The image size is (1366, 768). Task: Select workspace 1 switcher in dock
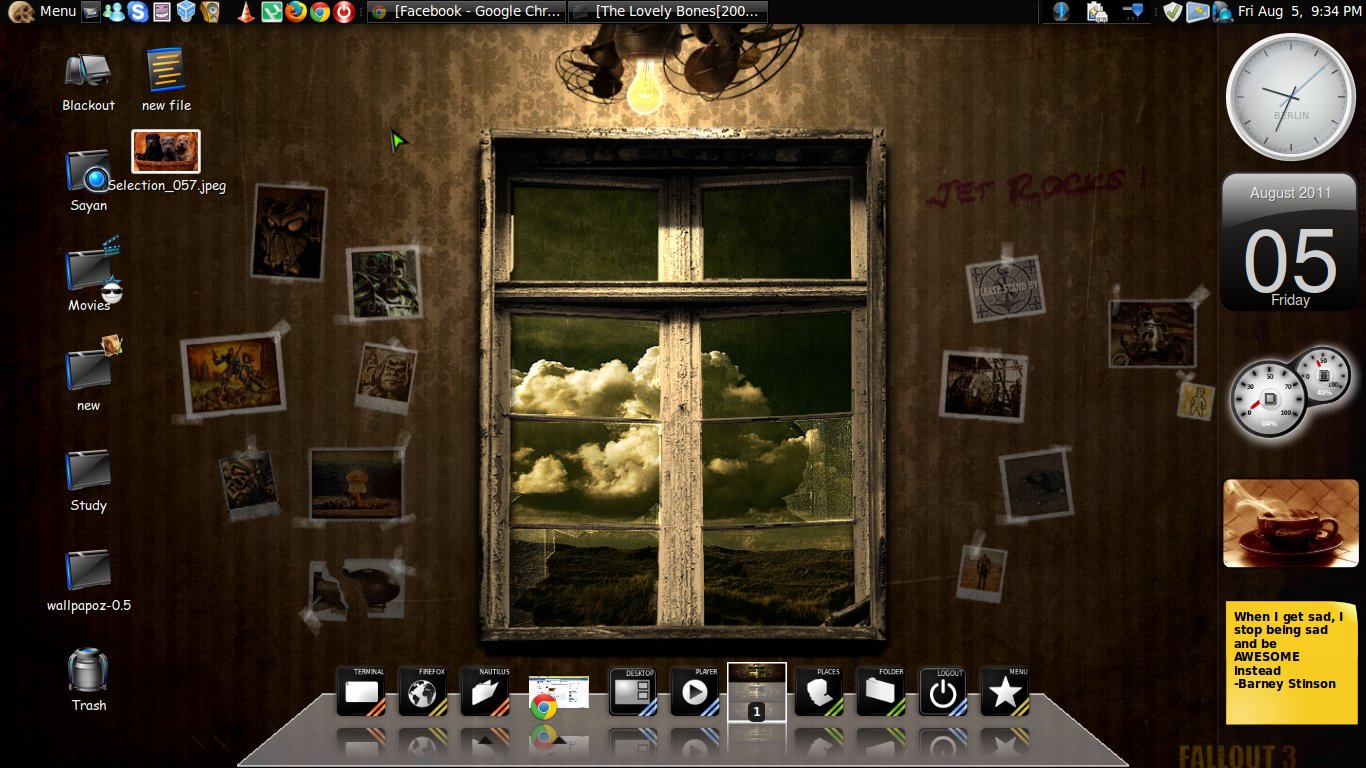(757, 692)
